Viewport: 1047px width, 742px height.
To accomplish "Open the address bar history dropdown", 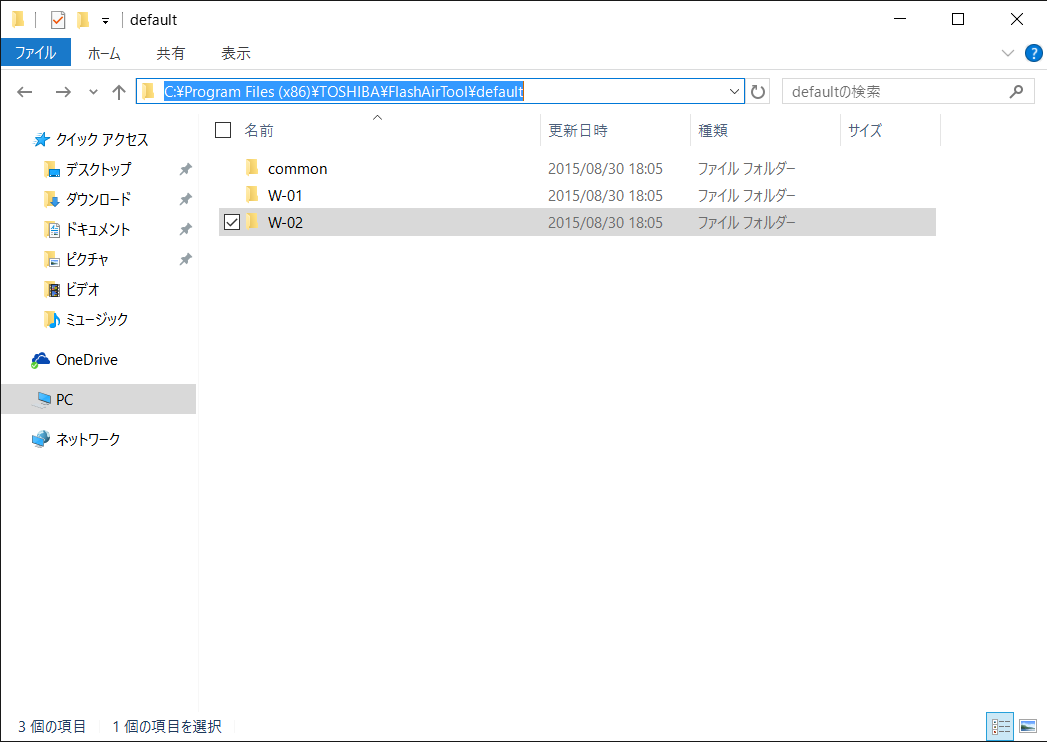I will (735, 91).
